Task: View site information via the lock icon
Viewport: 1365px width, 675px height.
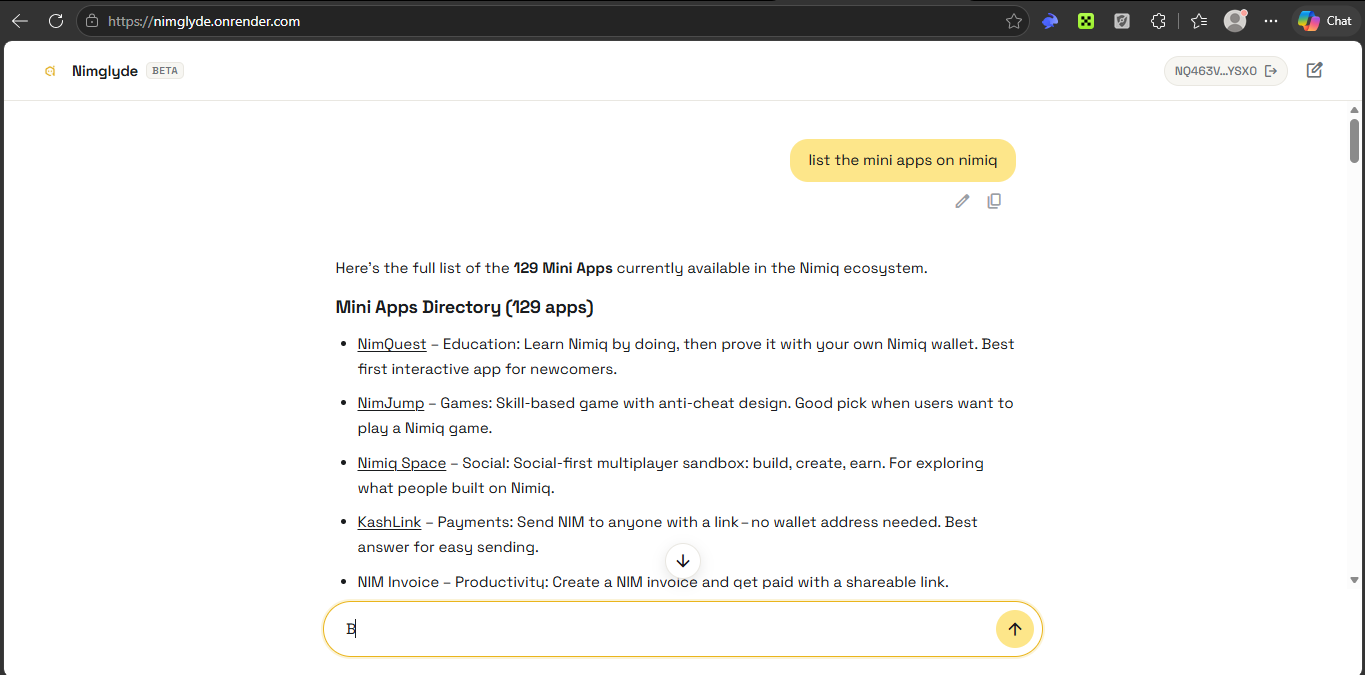Action: (92, 21)
